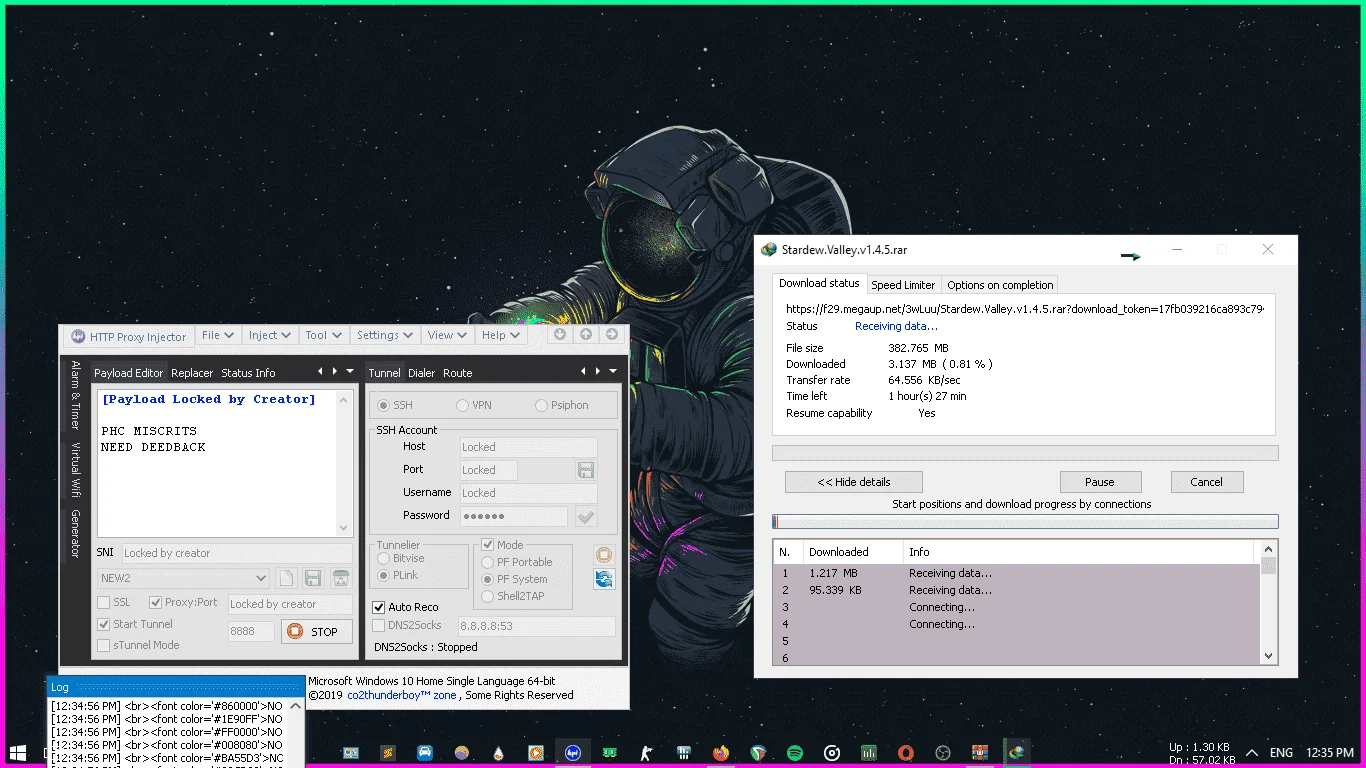
Task: Open Firefox from the taskbar
Action: (721, 752)
